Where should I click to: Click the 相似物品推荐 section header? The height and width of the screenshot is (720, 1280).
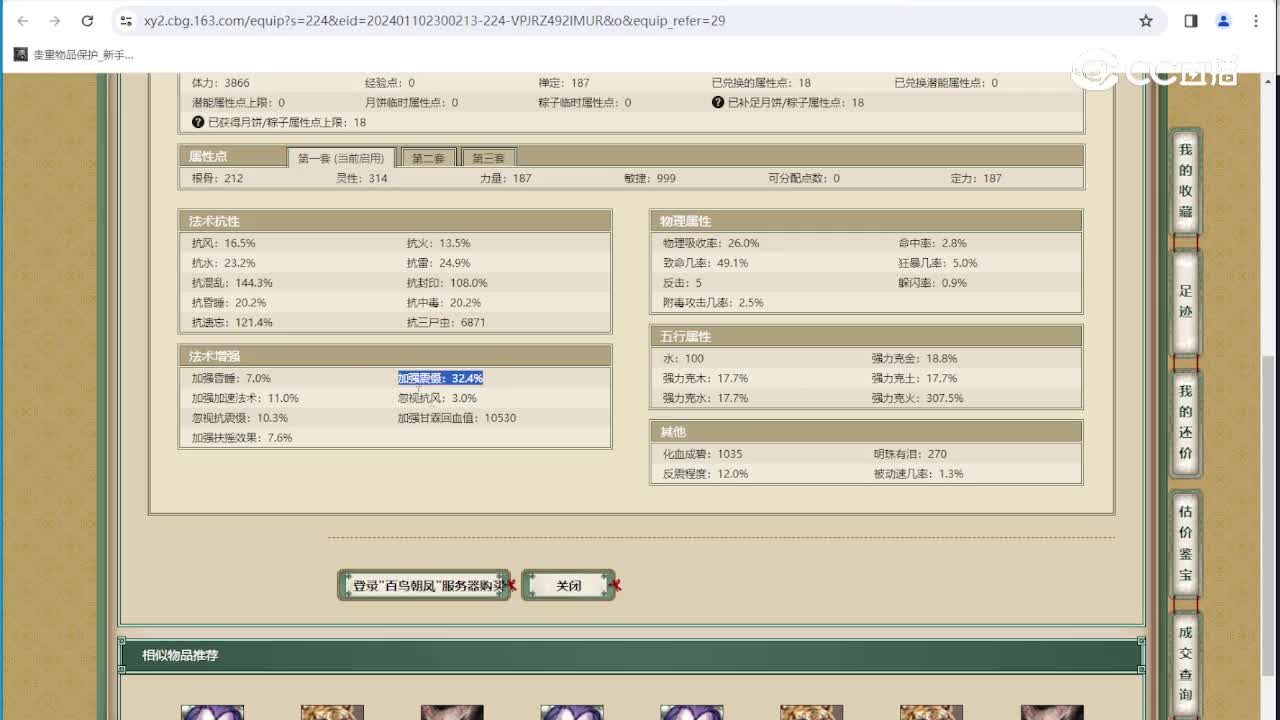(x=631, y=656)
